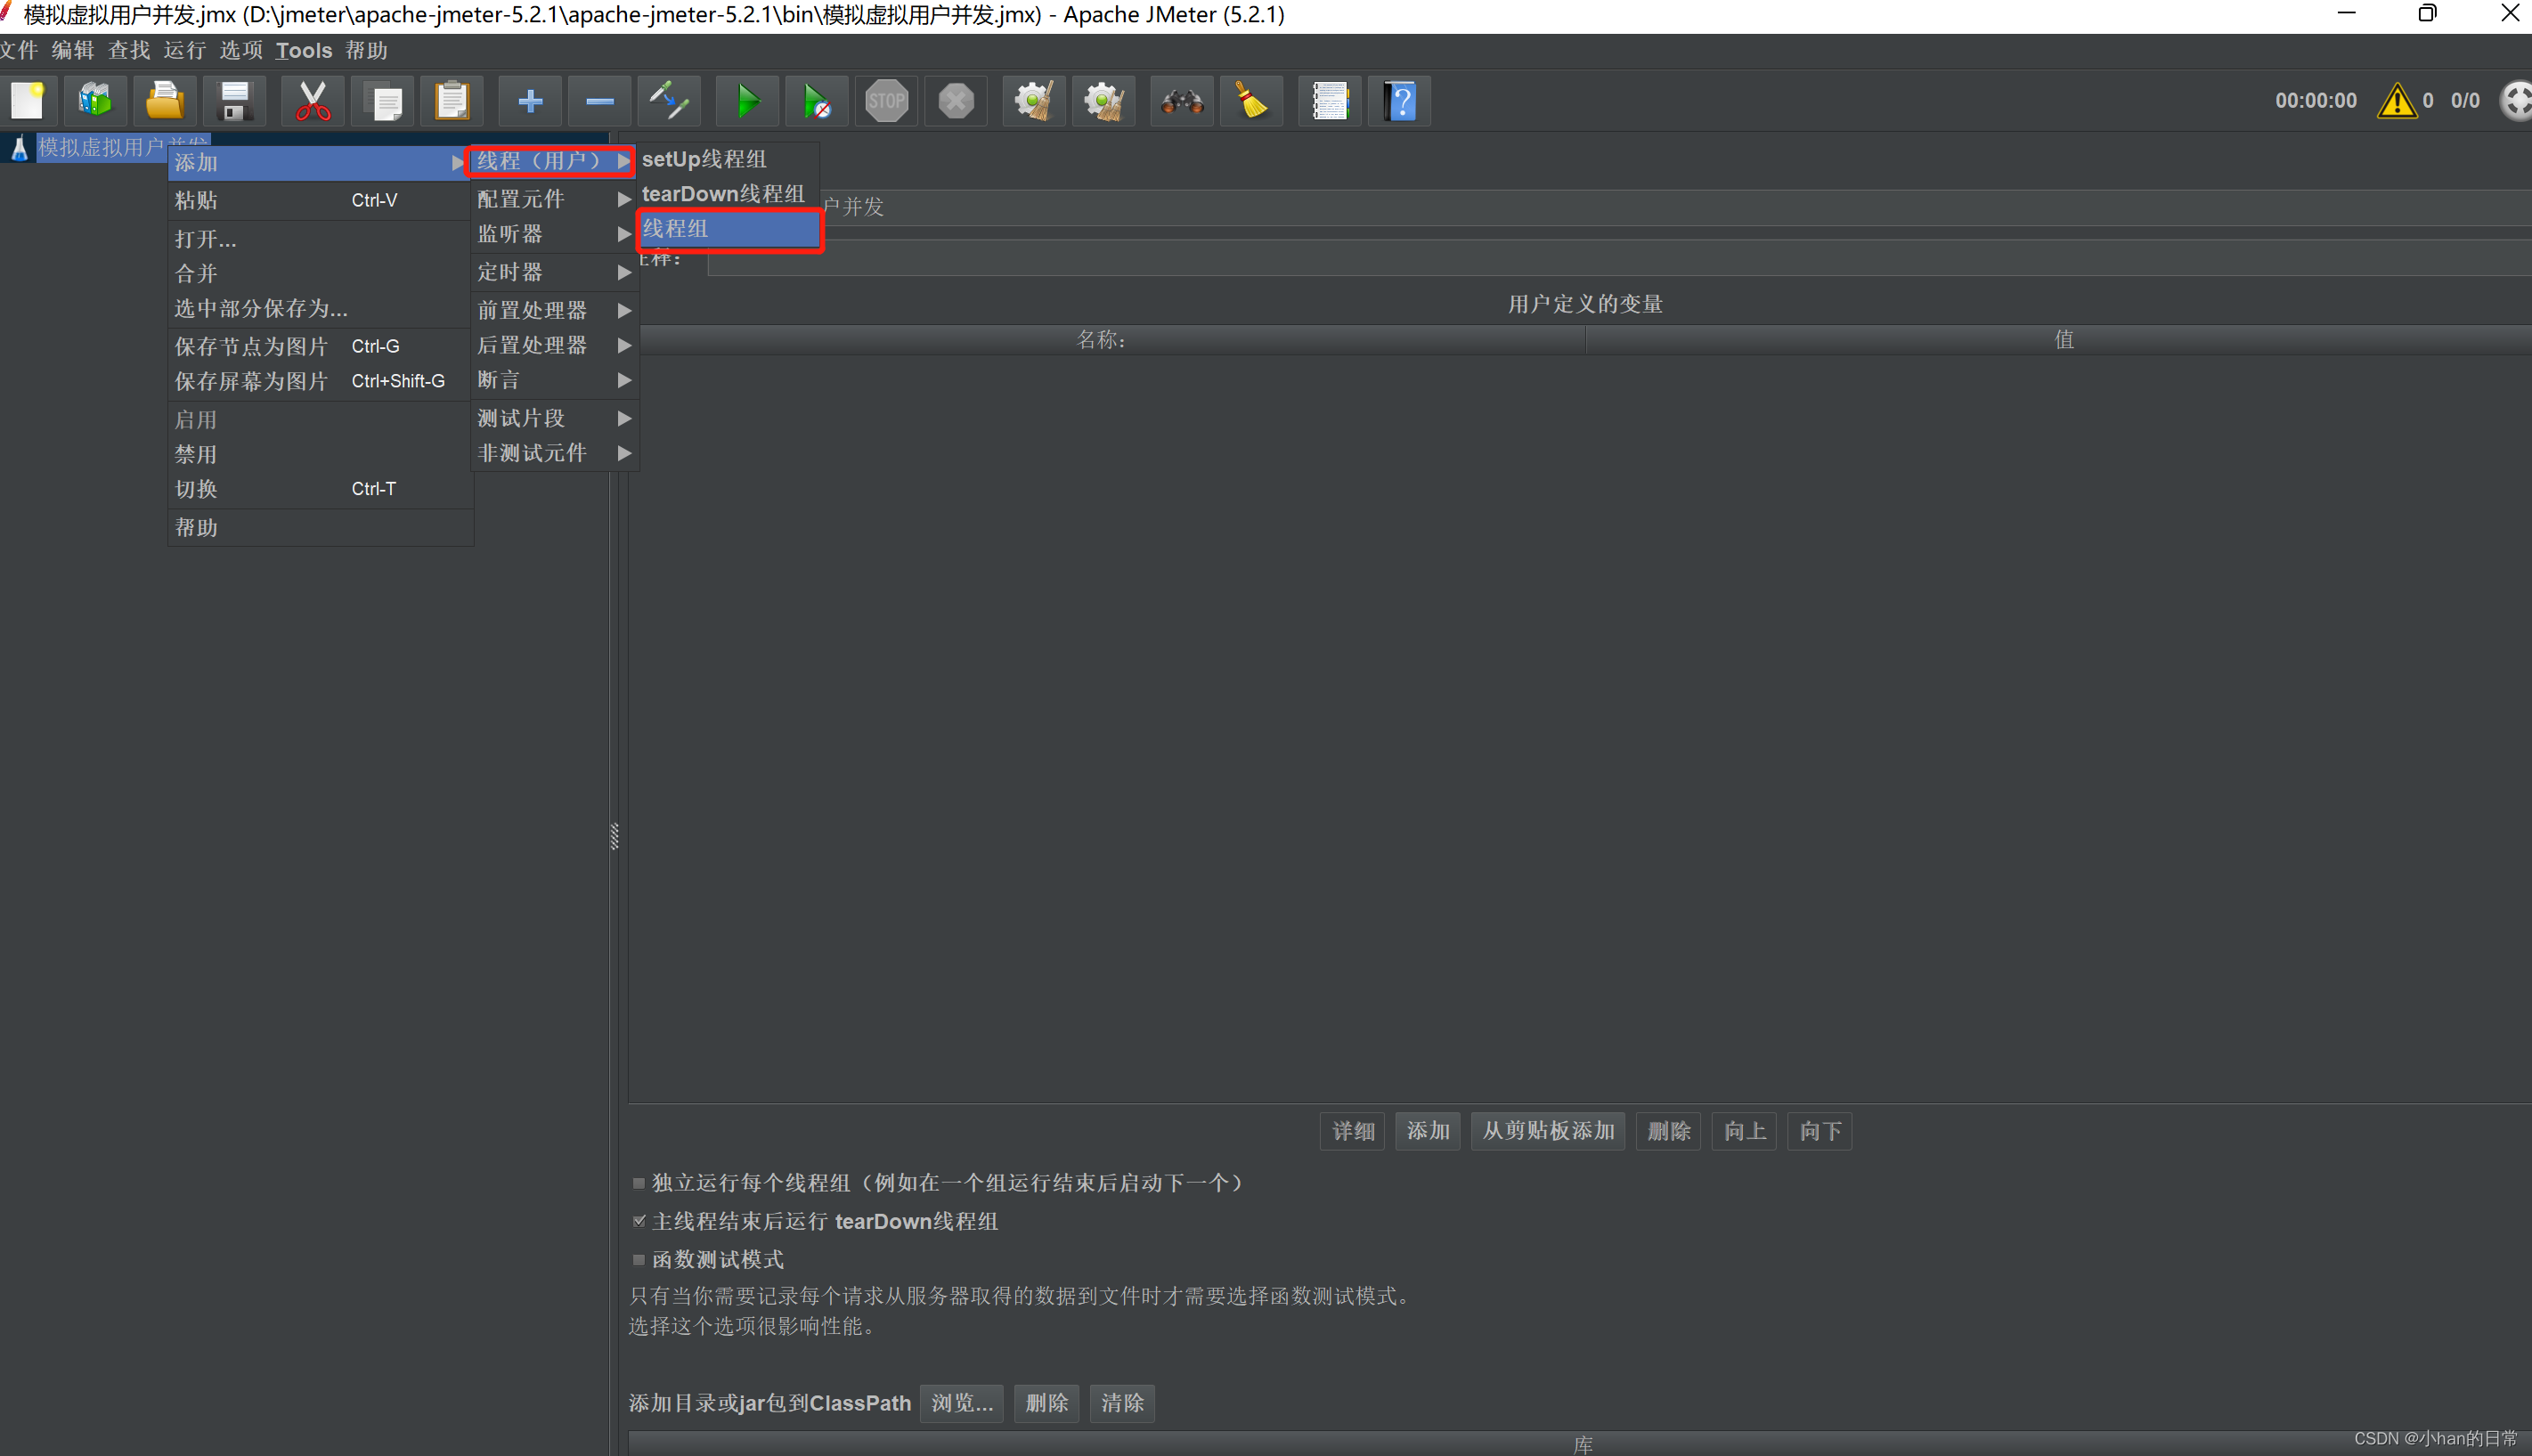This screenshot has width=2532, height=1456.
Task: Click the Clear All results icon
Action: pyautogui.click(x=1104, y=101)
